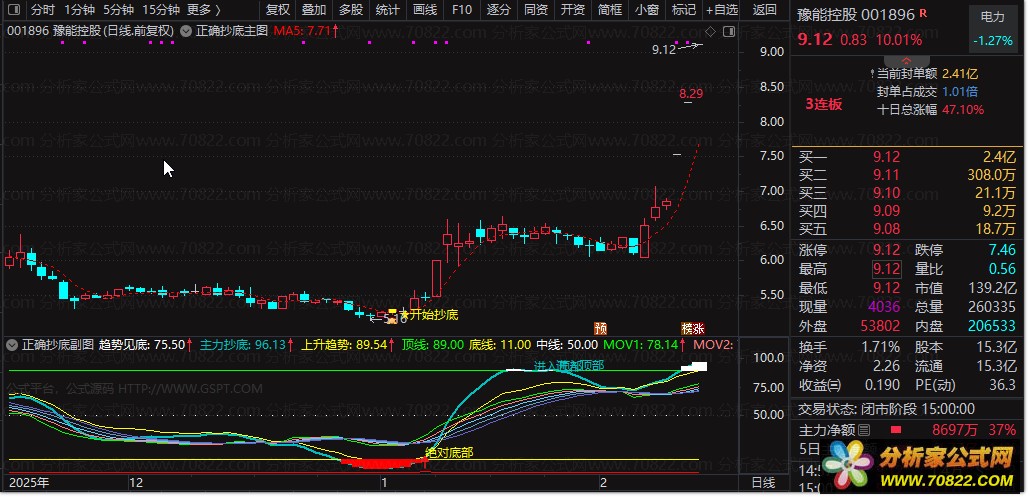
Task: Click the 标记 mark button
Action: point(684,10)
